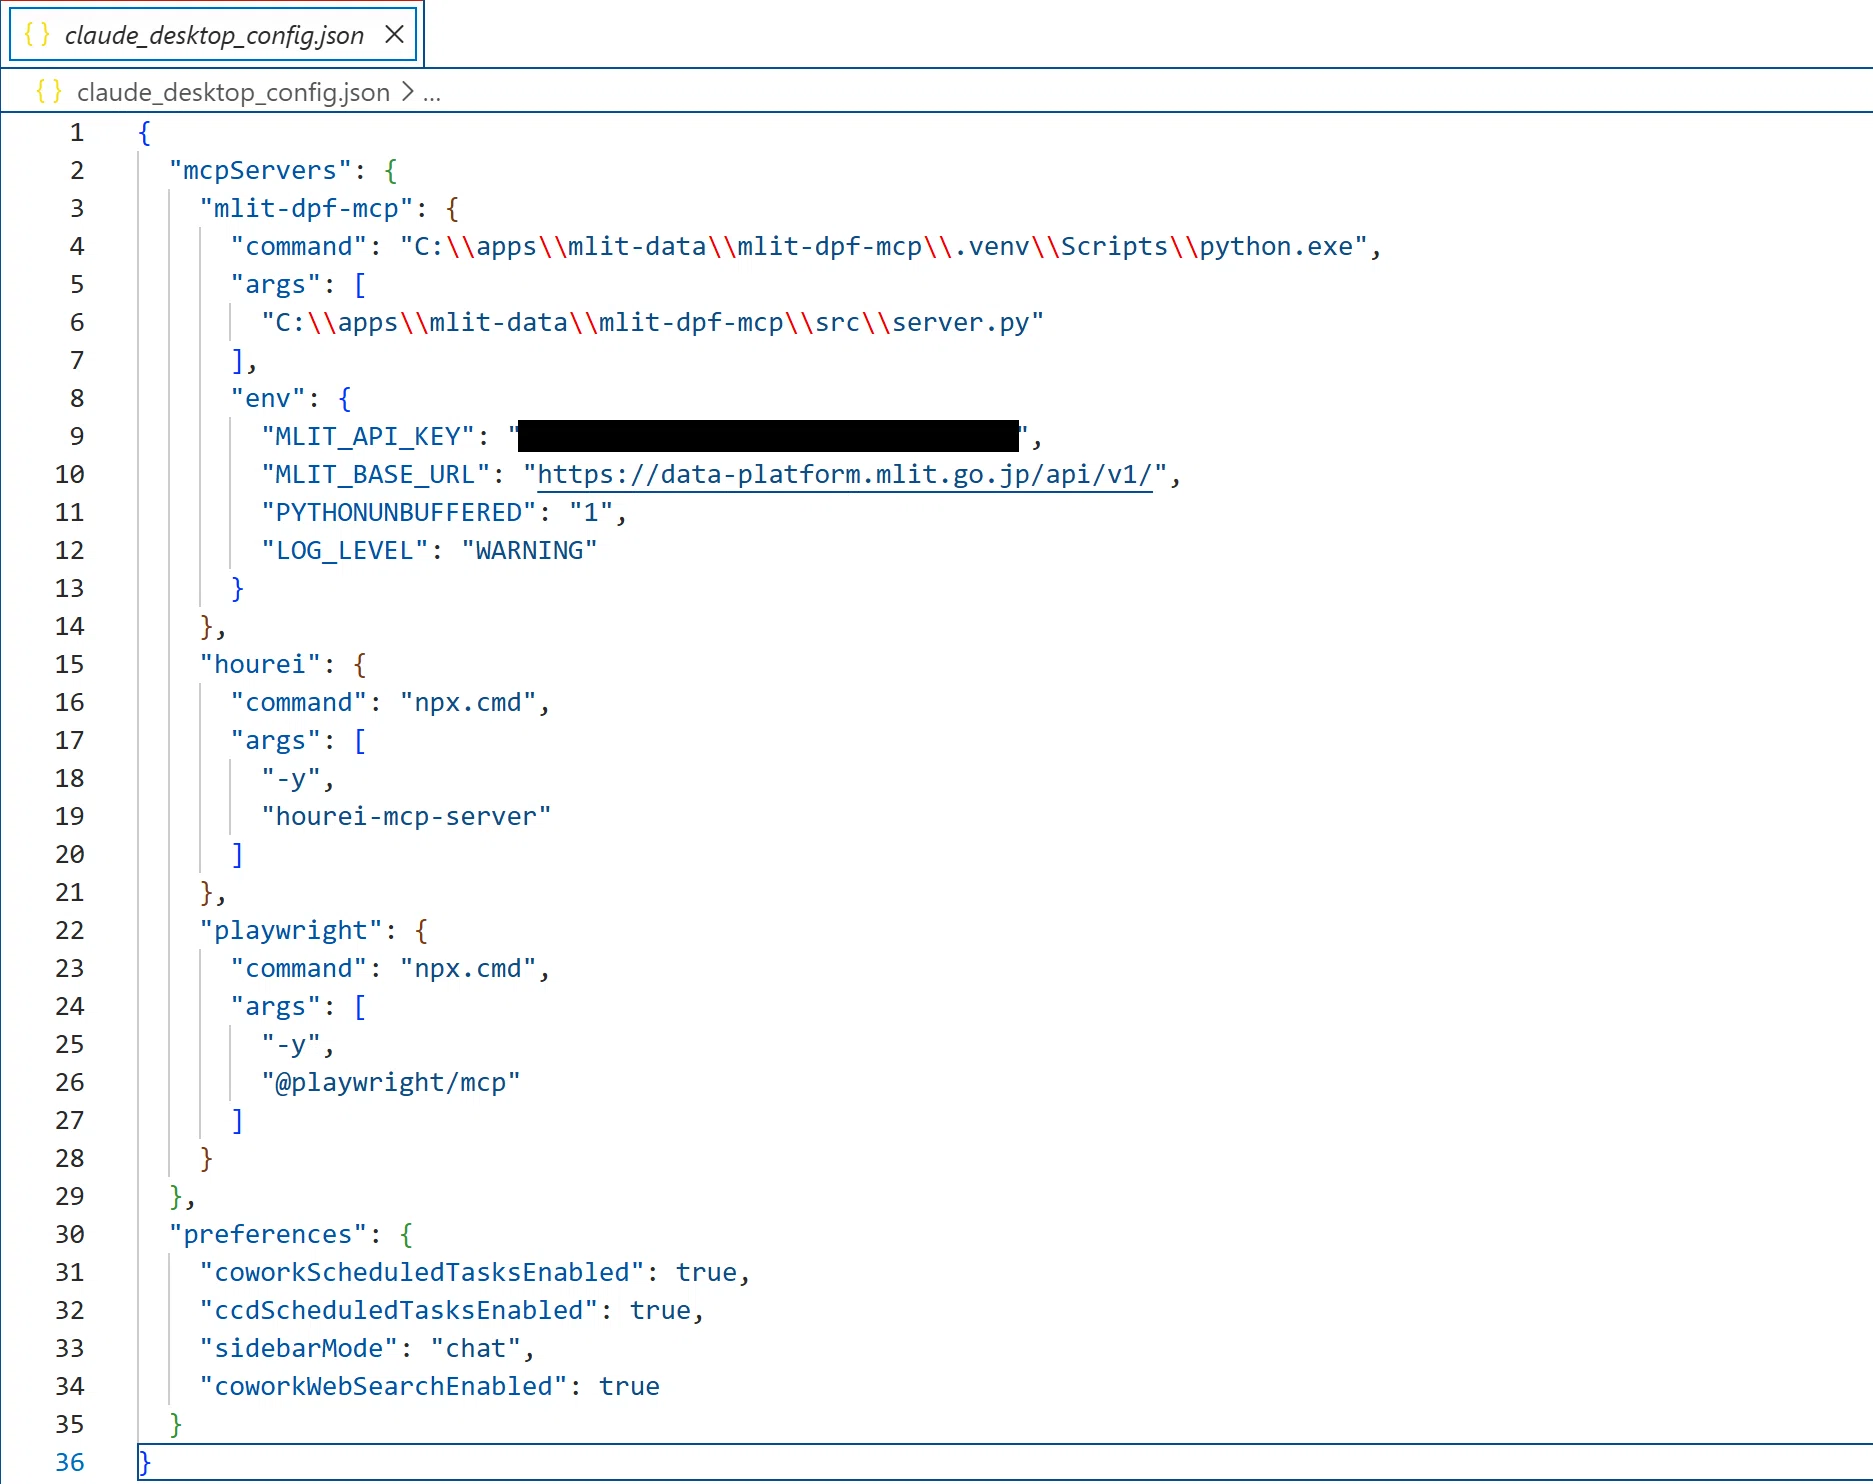This screenshot has height=1484, width=1873.
Task: Open the MLIT base URL link
Action: [845, 474]
